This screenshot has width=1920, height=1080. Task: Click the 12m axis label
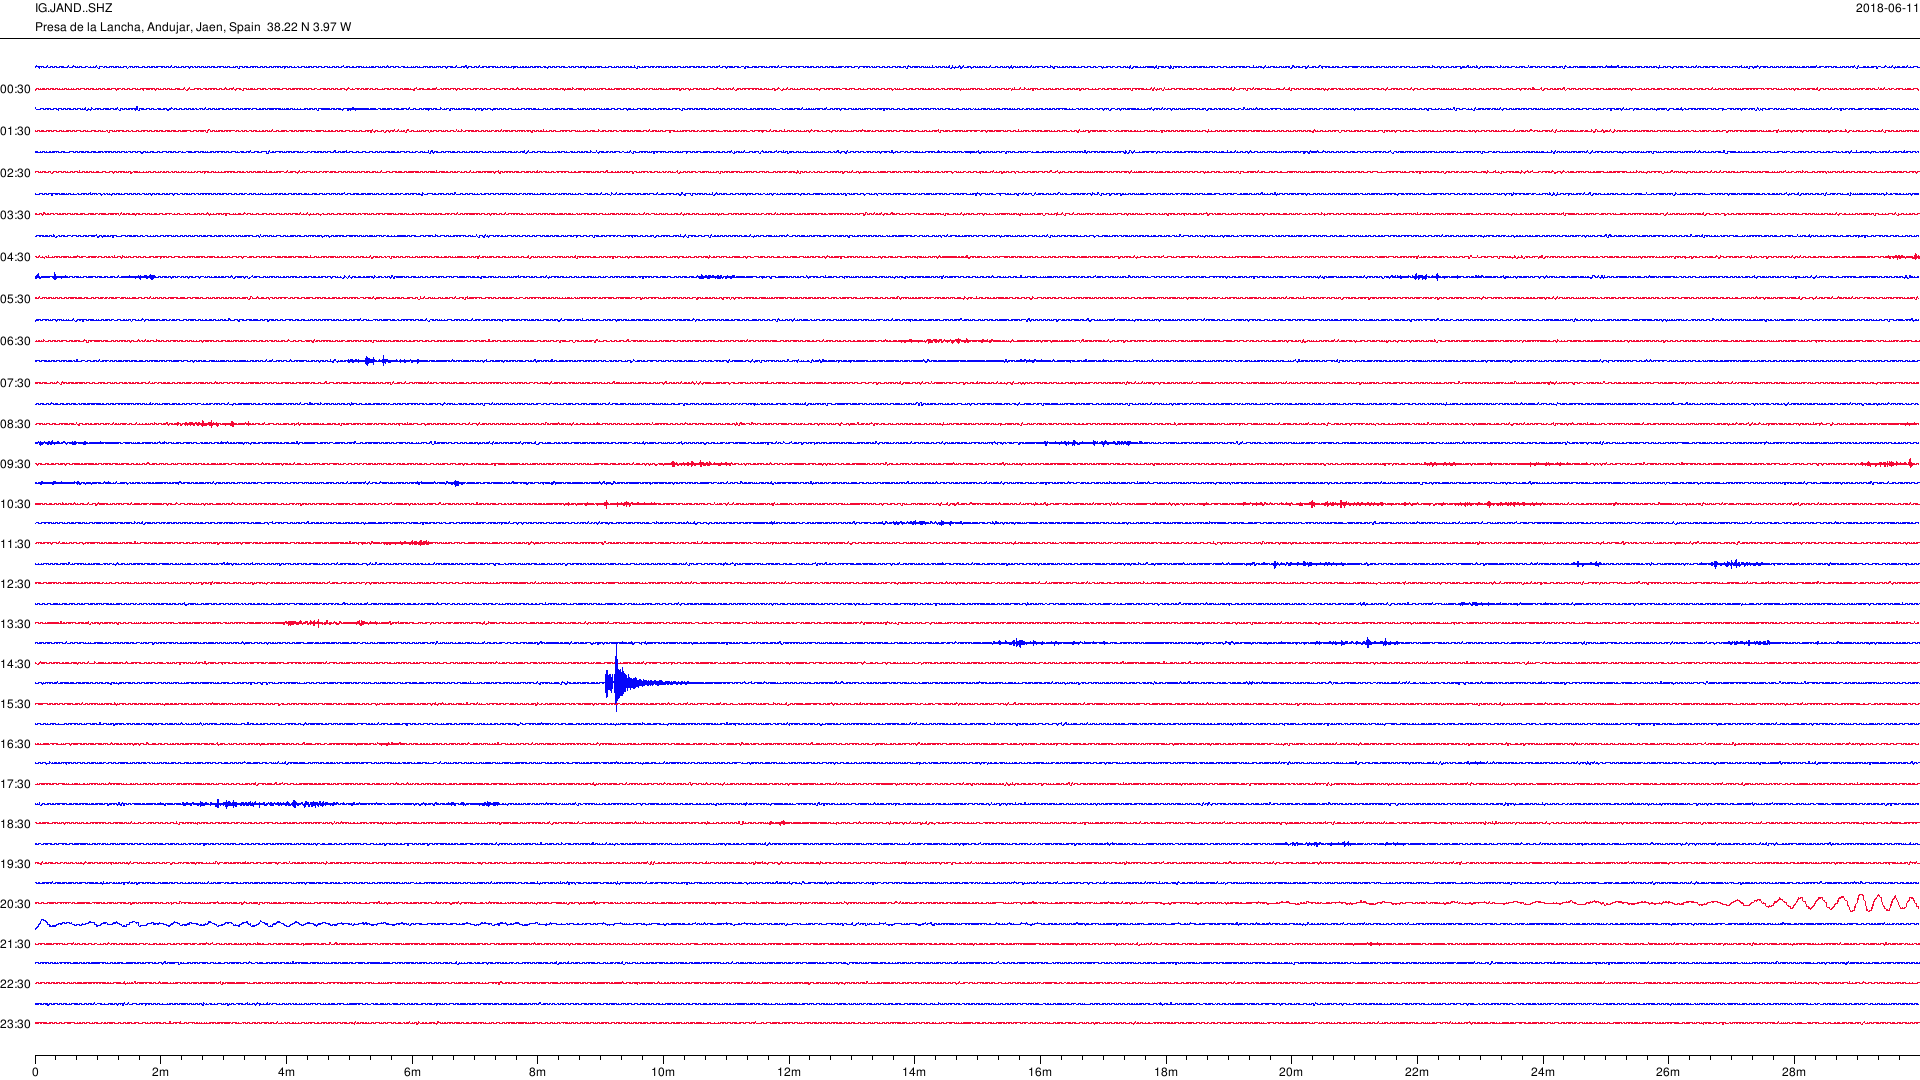pos(789,1072)
